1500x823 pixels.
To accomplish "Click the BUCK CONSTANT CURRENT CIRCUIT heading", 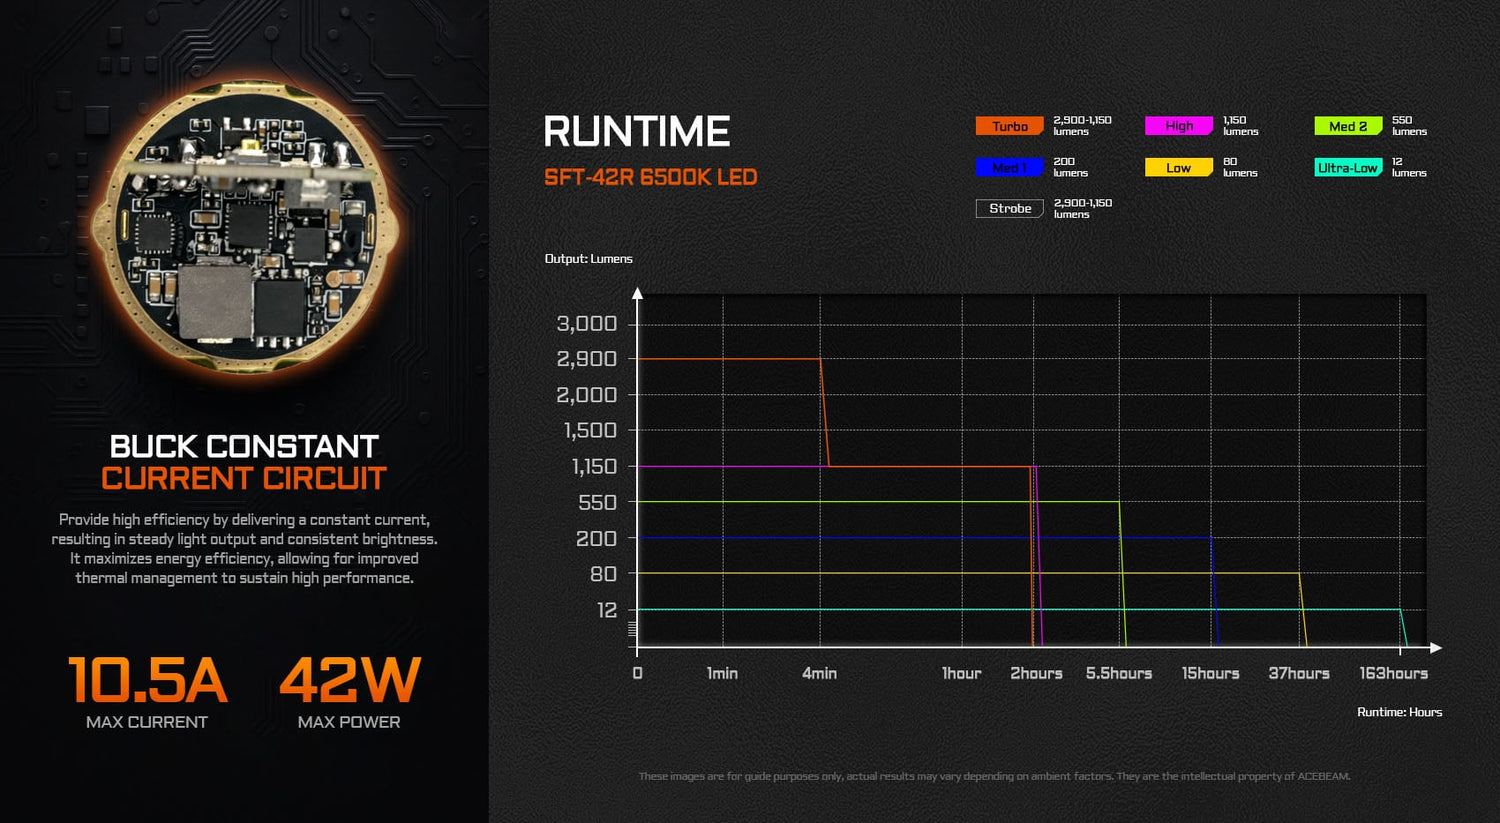I will [x=244, y=462].
